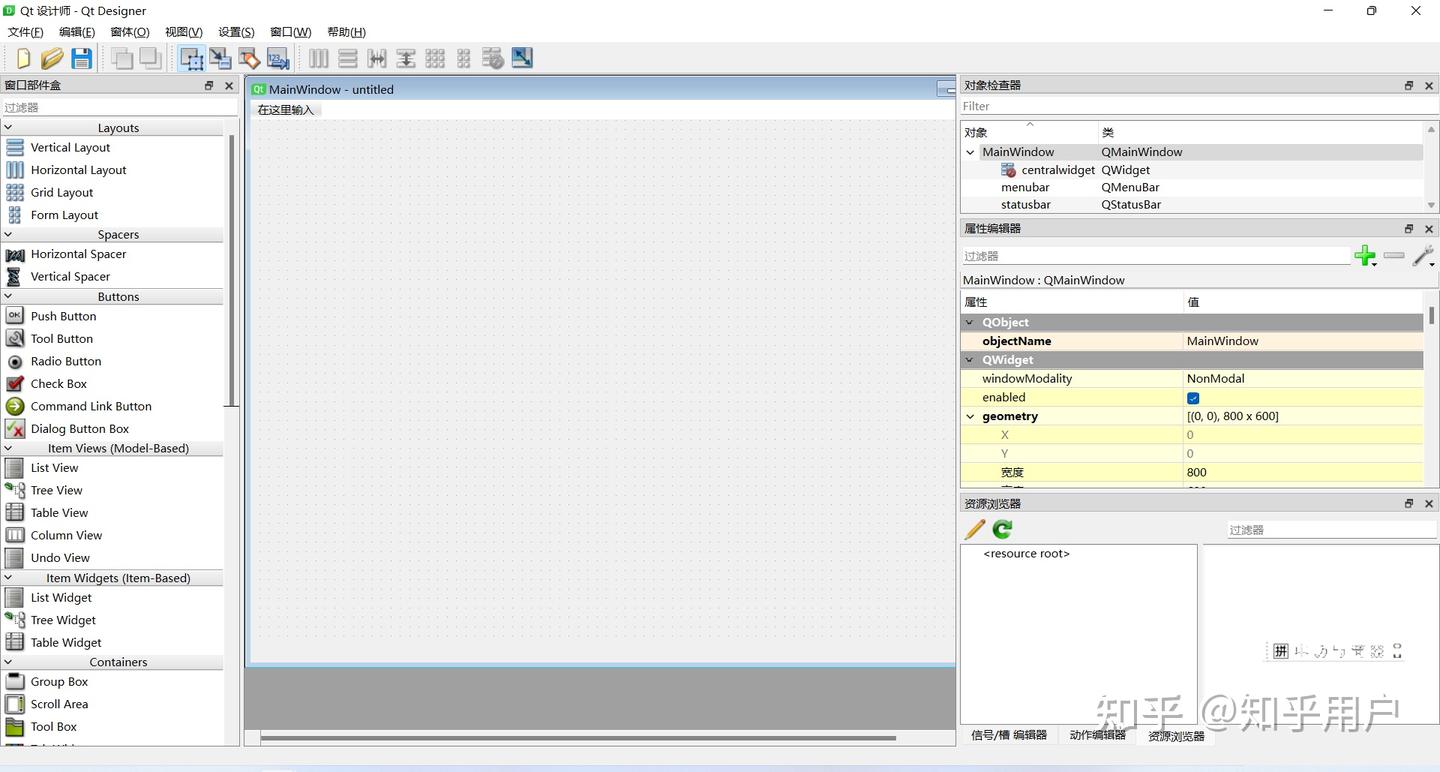Reload resources with the green refresh icon
Screen dimensions: 1440x772
(1001, 529)
